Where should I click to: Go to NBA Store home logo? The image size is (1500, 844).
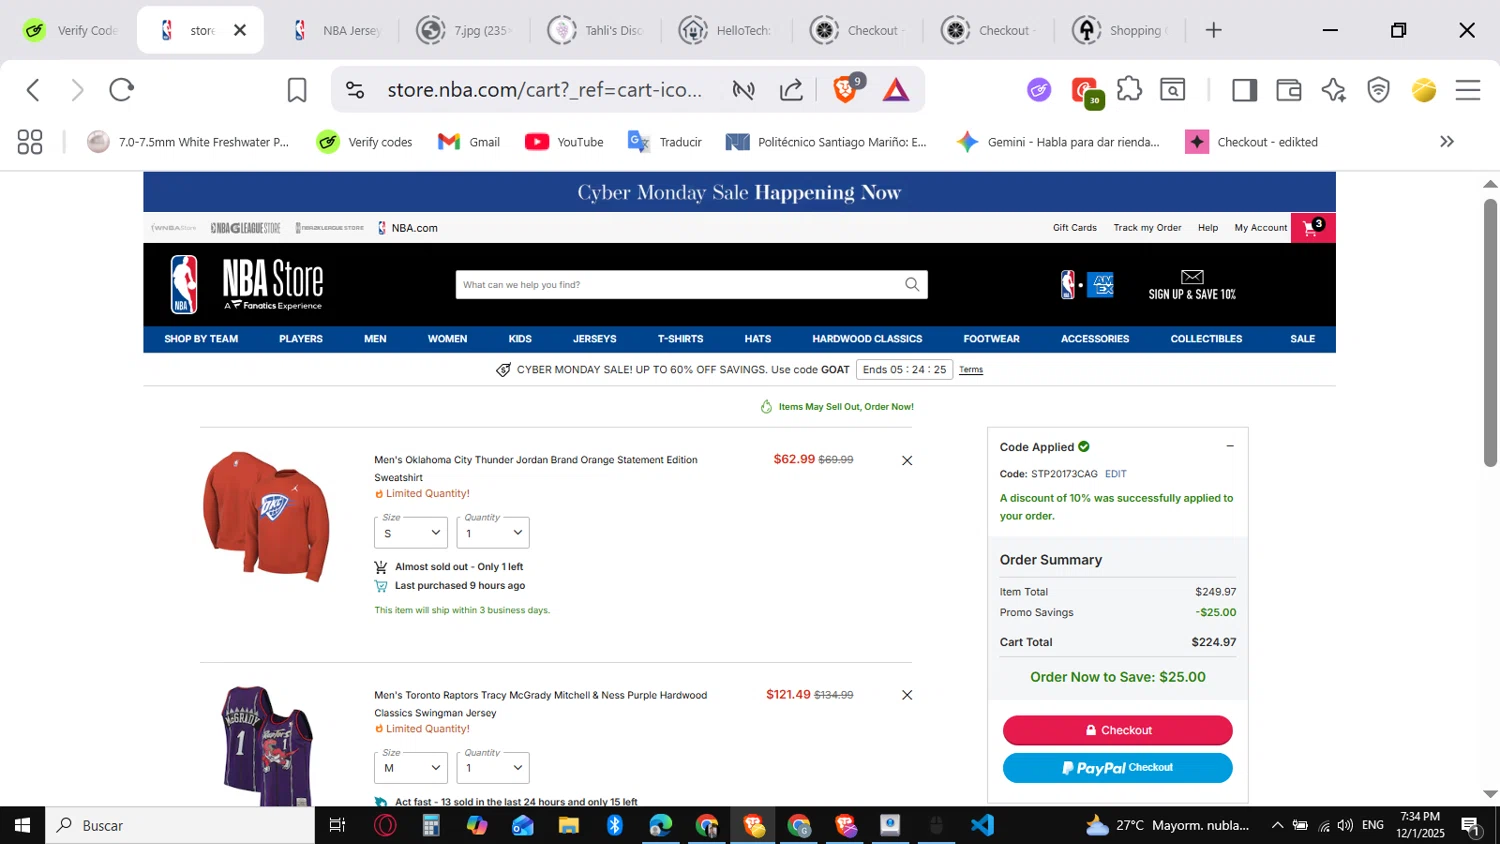[x=247, y=284]
